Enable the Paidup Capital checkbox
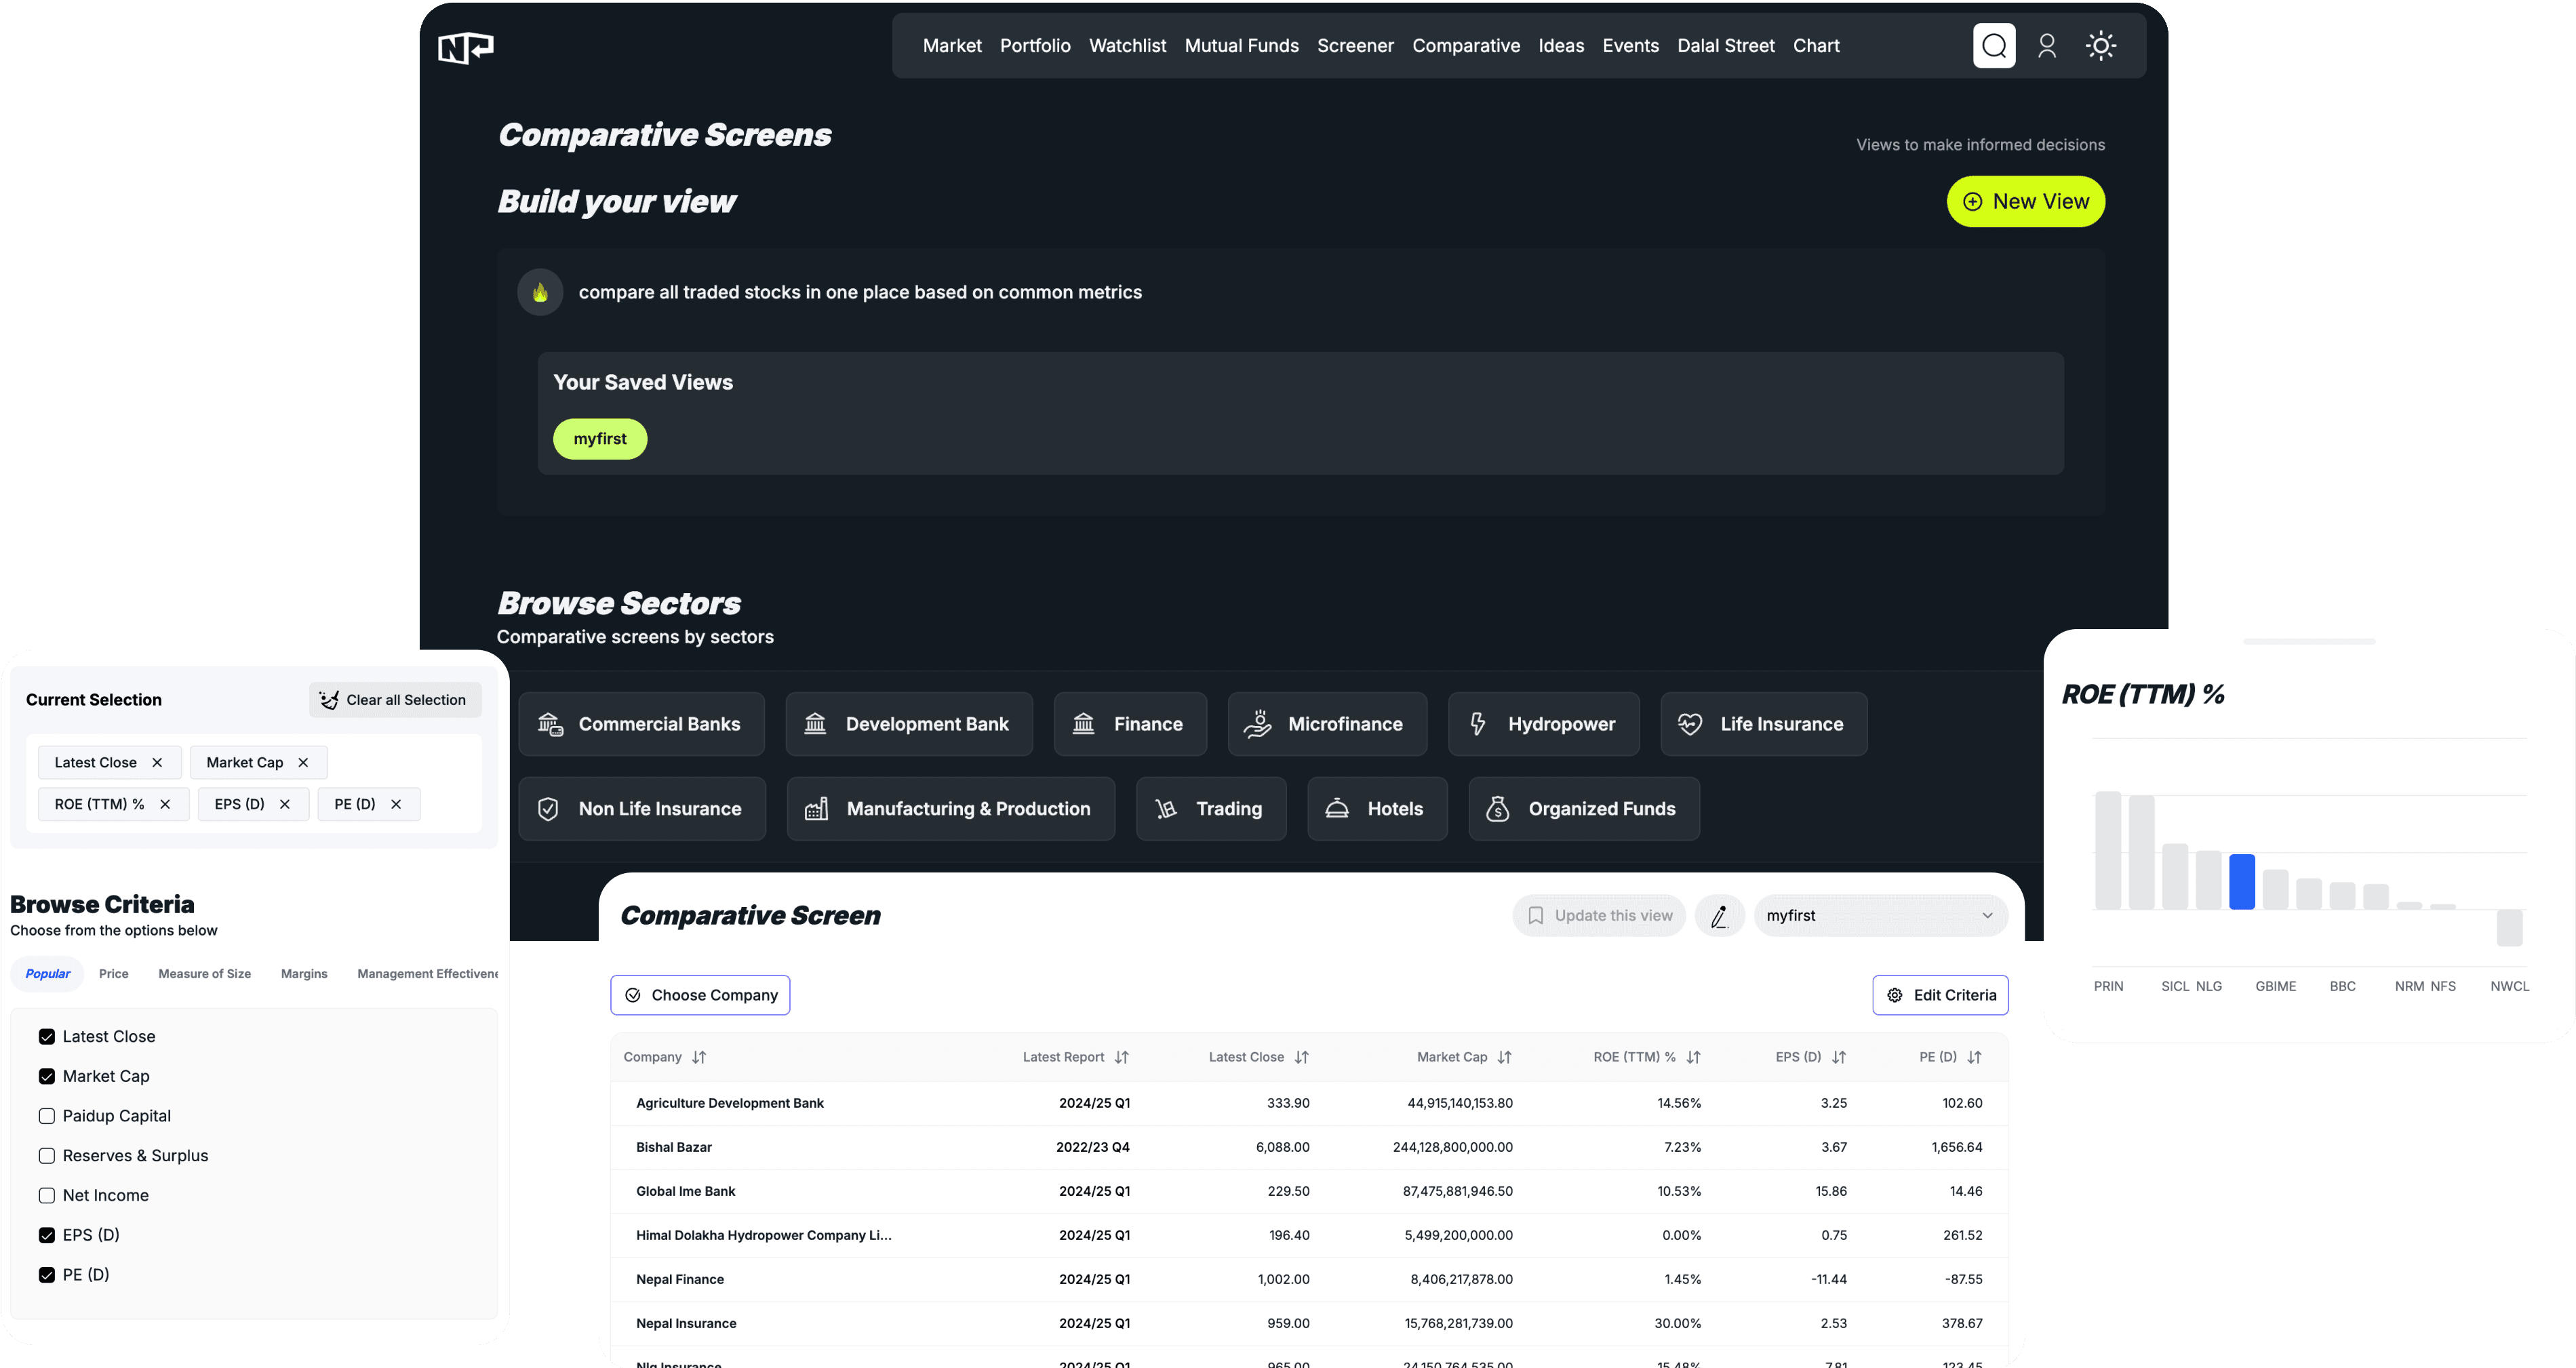Viewport: 2576px width, 1368px height. (x=46, y=1115)
